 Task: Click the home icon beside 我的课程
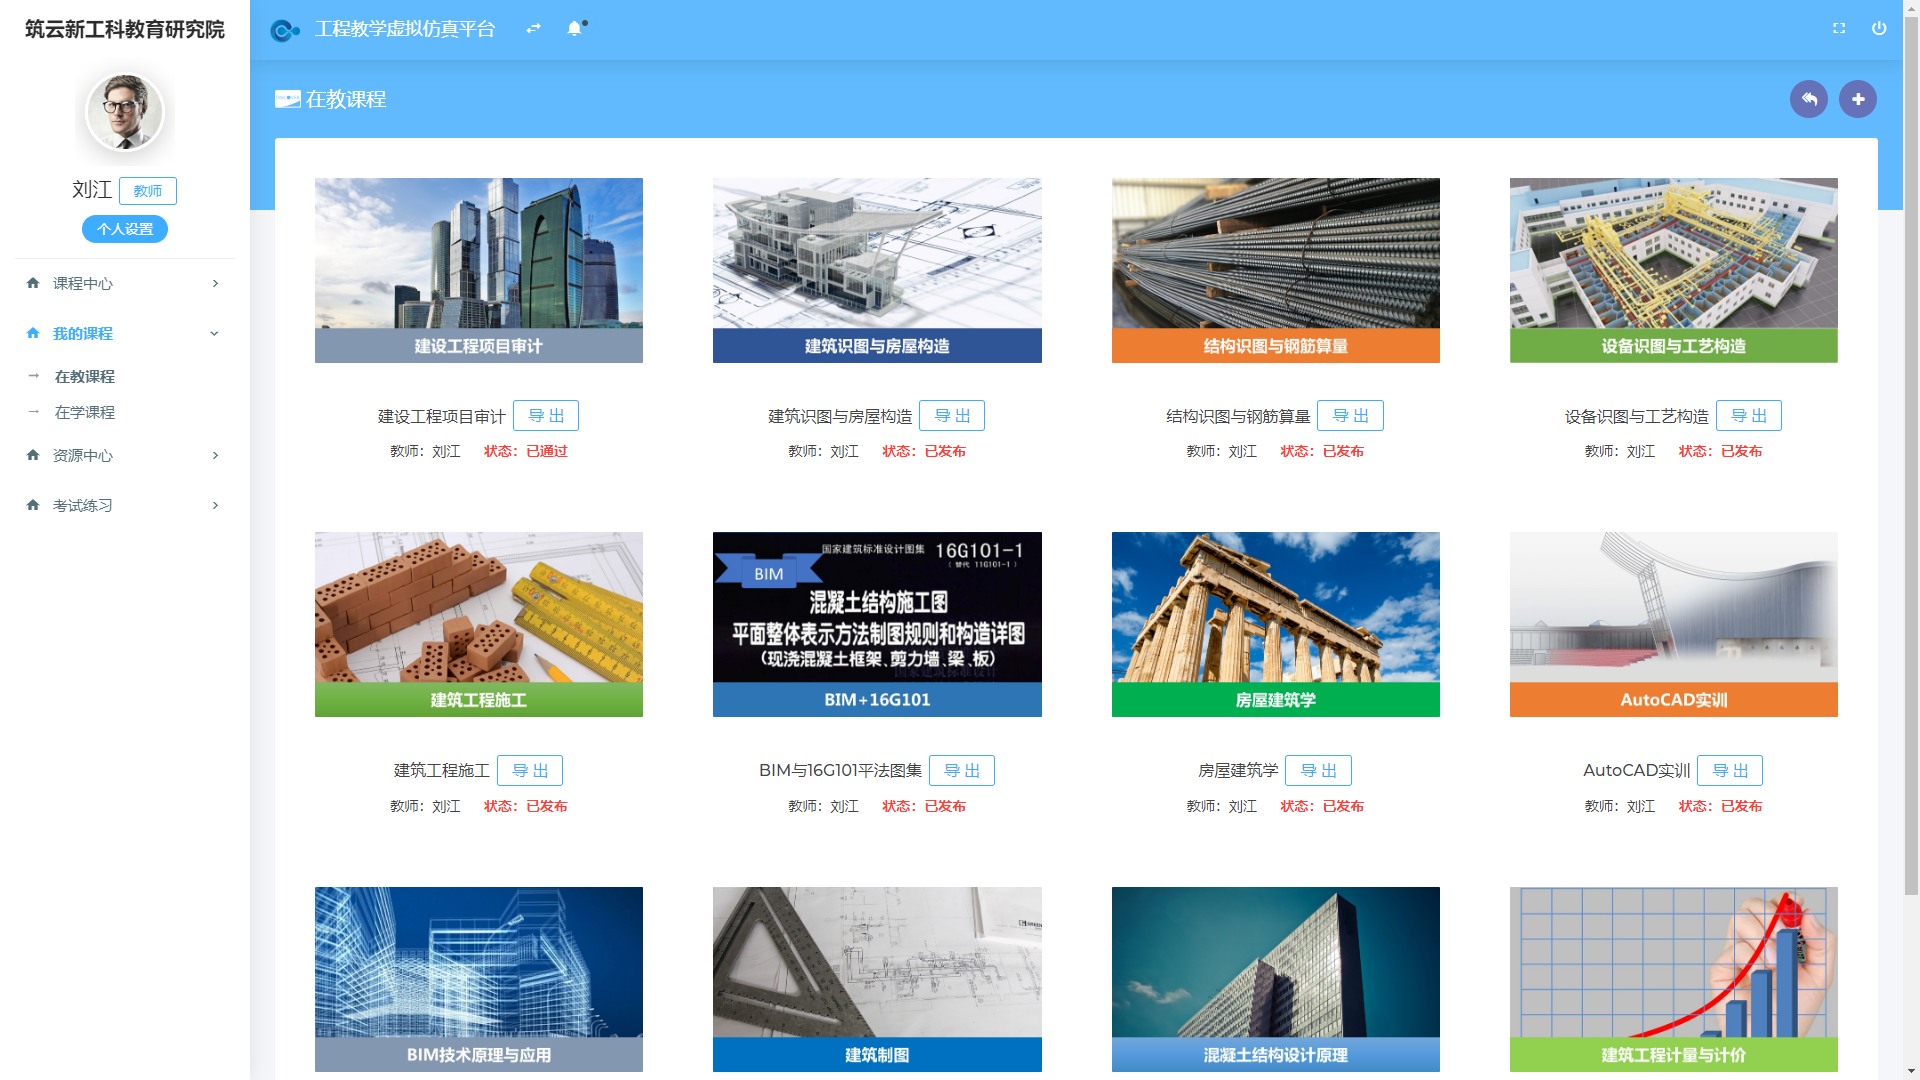coord(33,333)
